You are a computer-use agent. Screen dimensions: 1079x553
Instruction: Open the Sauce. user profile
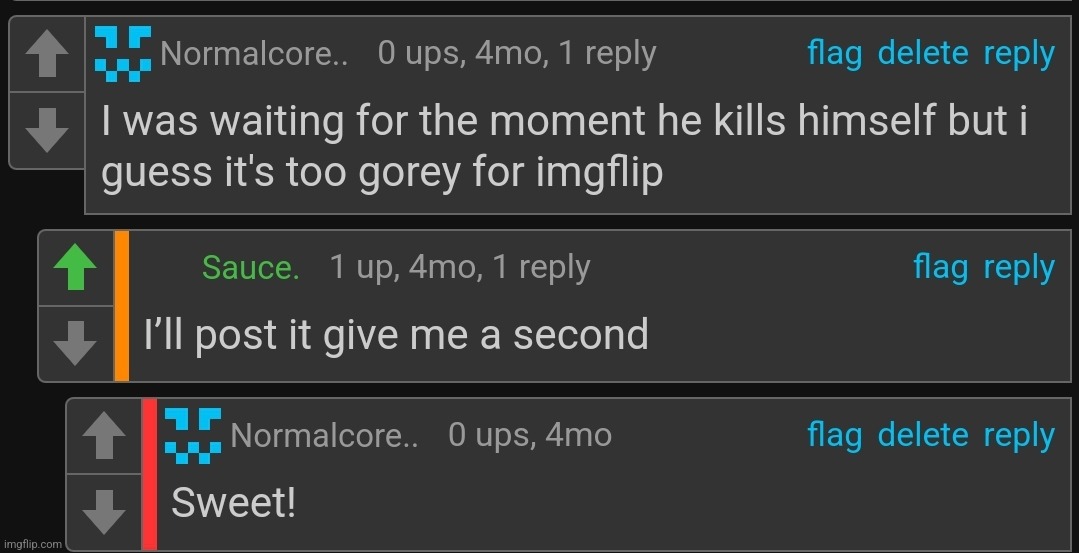(250, 267)
